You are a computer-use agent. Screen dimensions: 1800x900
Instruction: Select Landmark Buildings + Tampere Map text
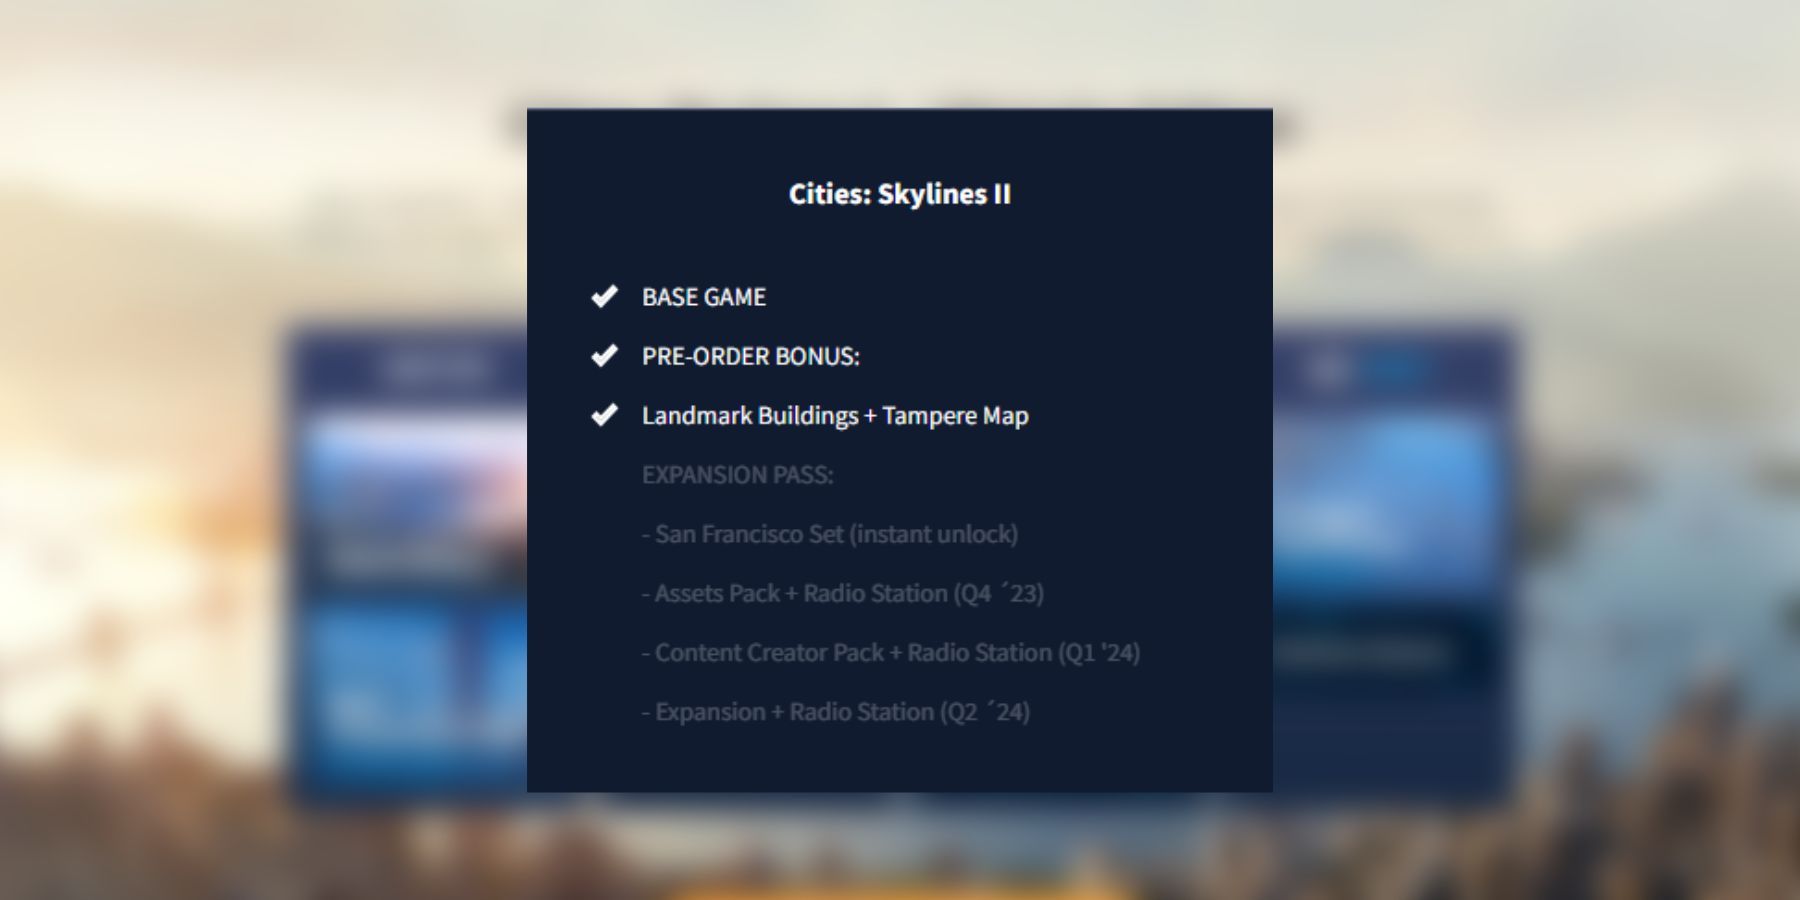coord(834,415)
